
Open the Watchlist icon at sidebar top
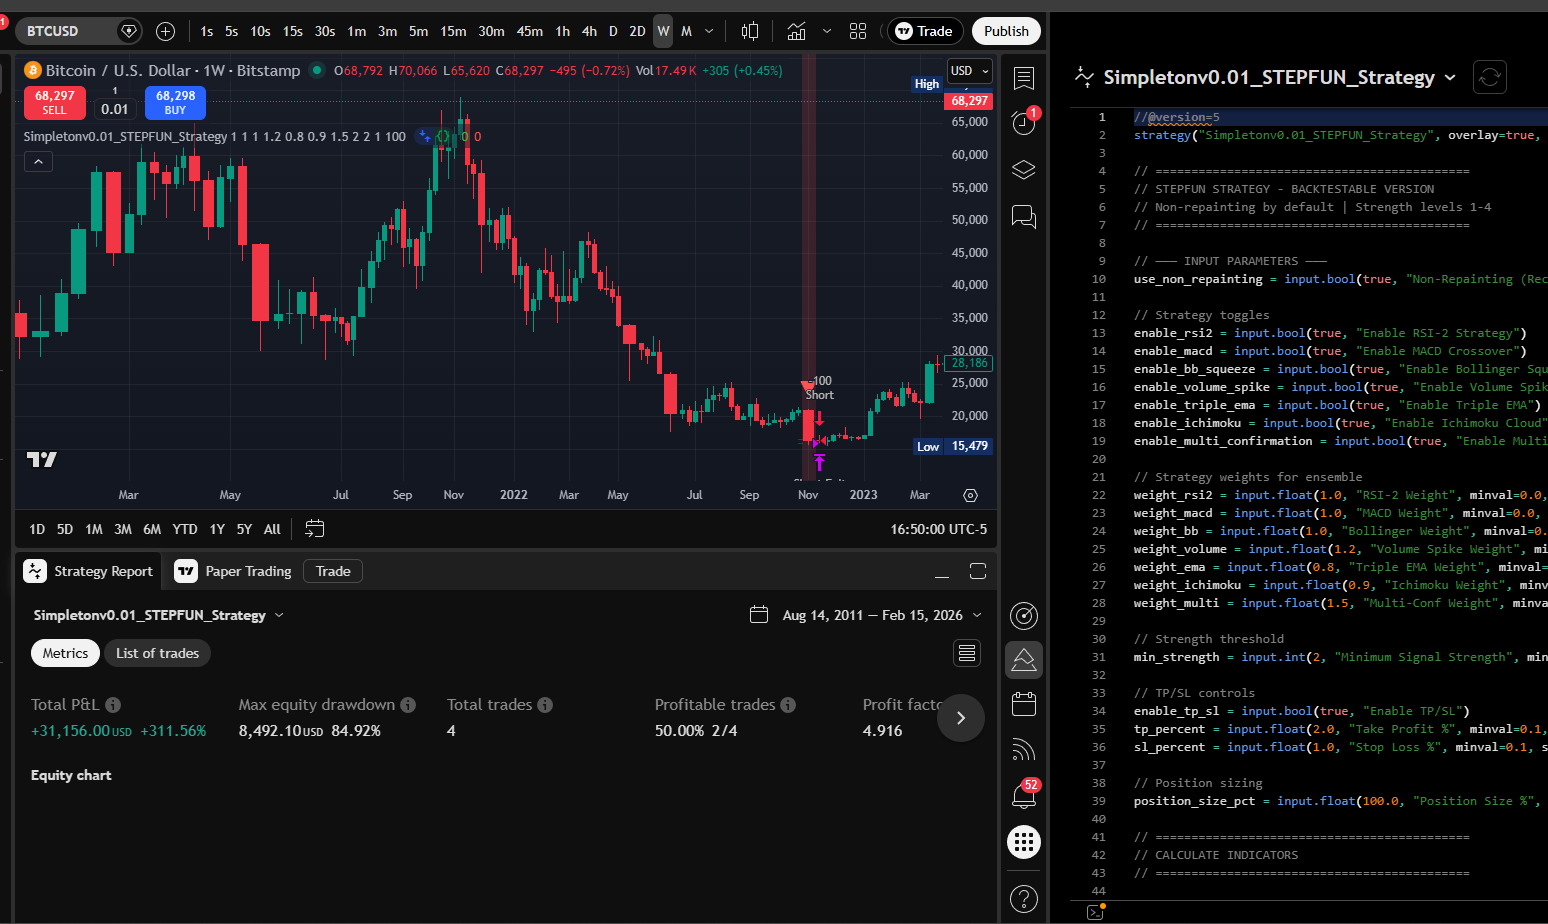[x=1023, y=78]
